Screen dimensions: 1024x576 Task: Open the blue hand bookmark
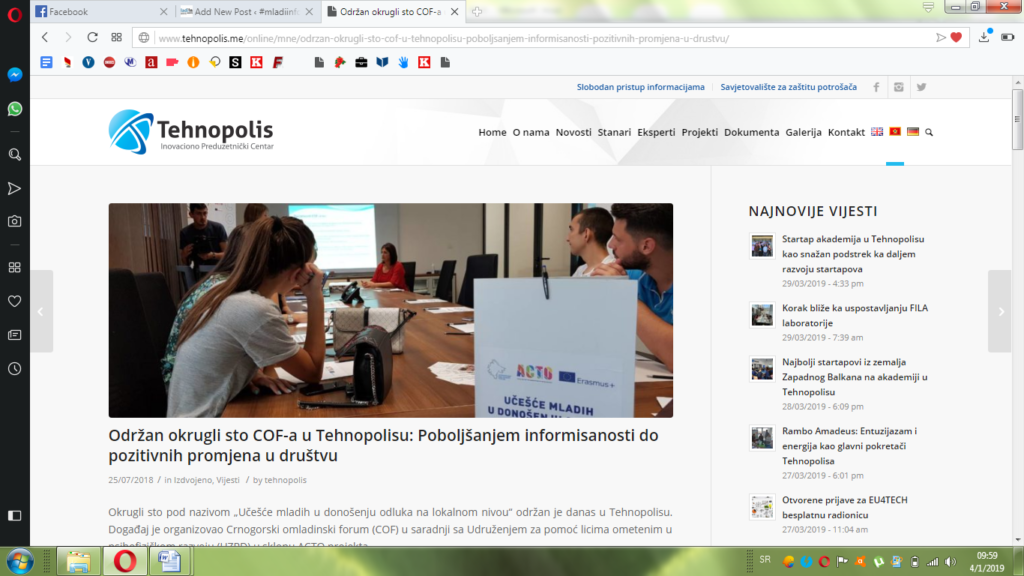(x=404, y=62)
